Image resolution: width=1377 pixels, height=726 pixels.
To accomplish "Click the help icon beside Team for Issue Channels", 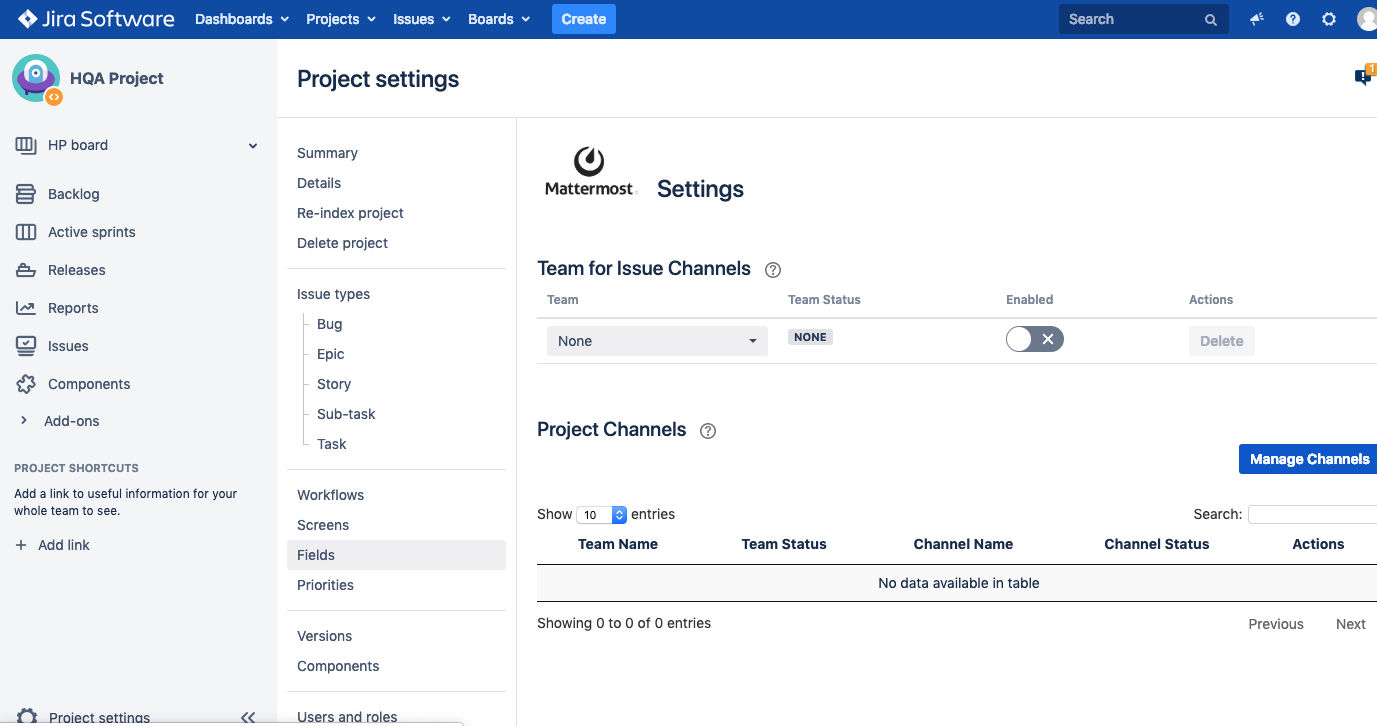I will pos(772,269).
